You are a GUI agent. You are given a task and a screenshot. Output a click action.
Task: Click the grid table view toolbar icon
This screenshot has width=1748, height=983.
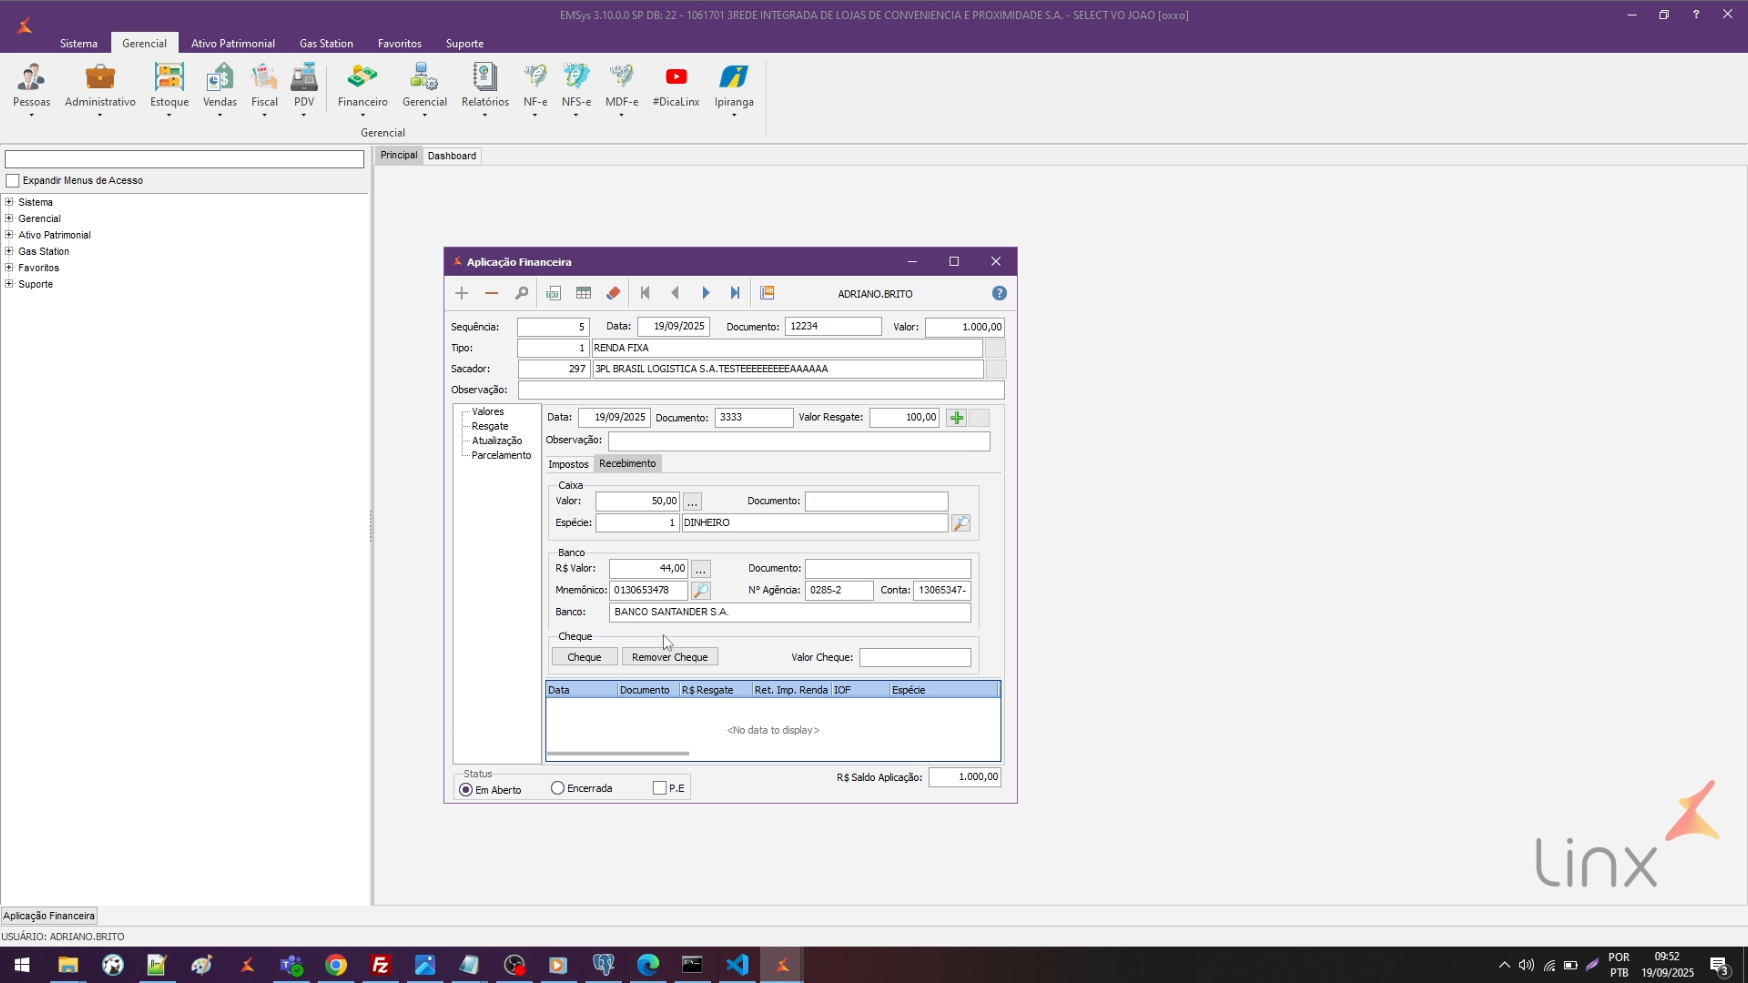[x=583, y=293]
